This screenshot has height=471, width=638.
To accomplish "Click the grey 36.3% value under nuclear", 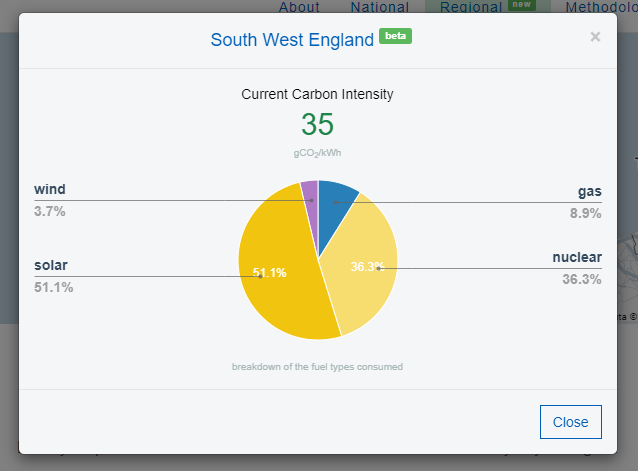I will point(582,279).
